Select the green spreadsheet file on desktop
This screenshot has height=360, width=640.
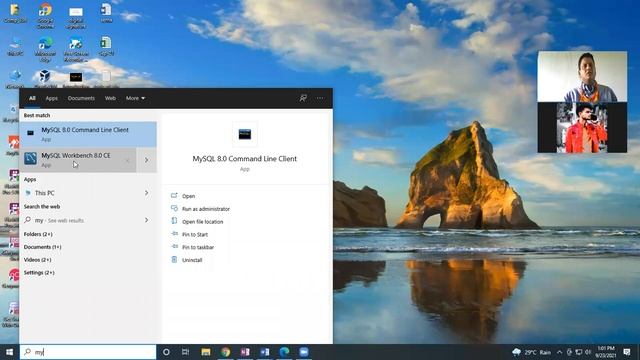pos(106,46)
